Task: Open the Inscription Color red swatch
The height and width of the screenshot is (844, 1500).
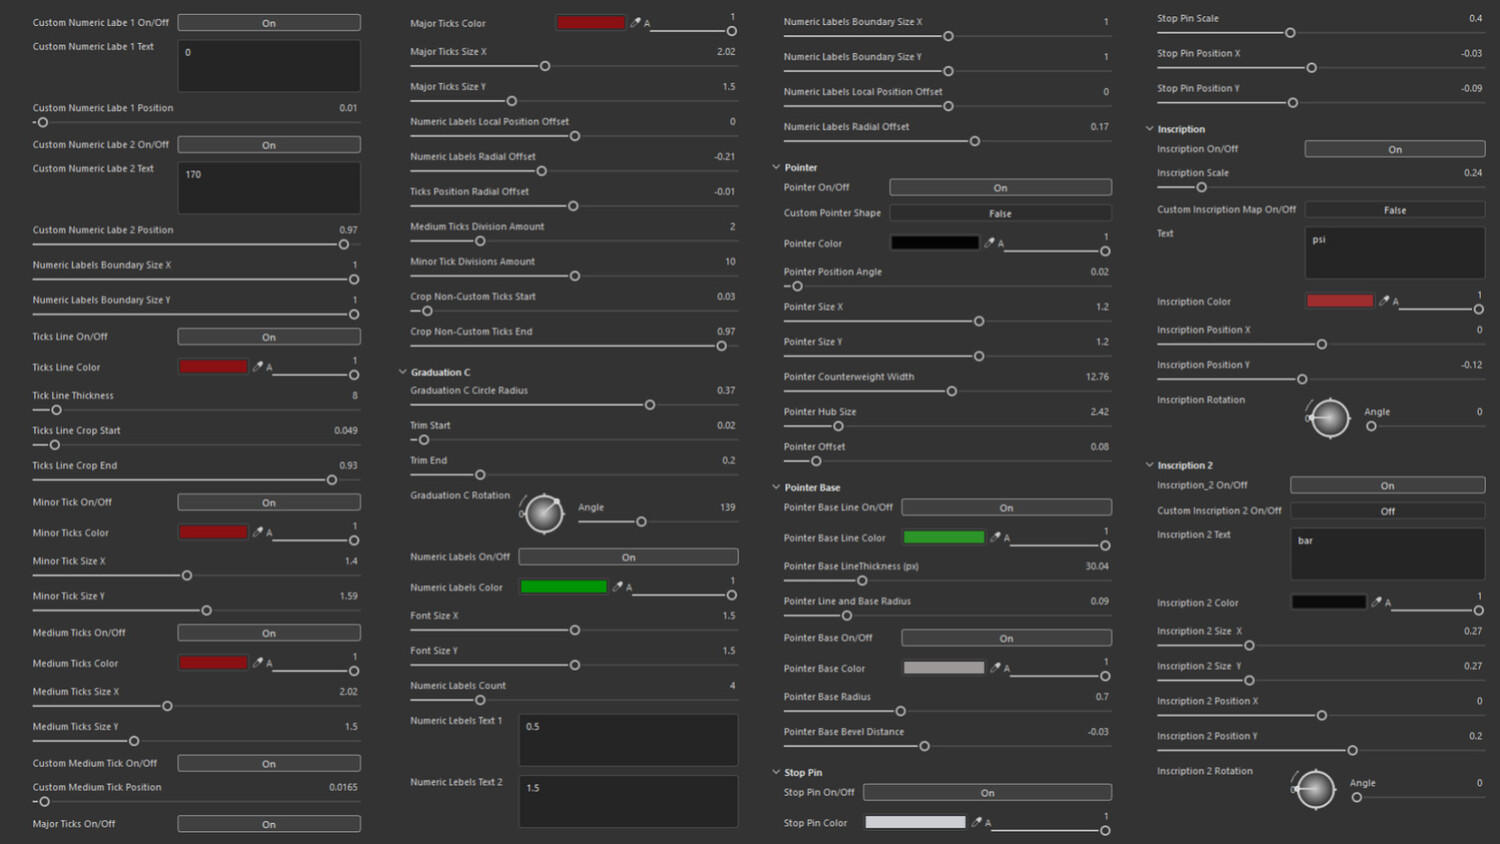Action: coord(1340,300)
